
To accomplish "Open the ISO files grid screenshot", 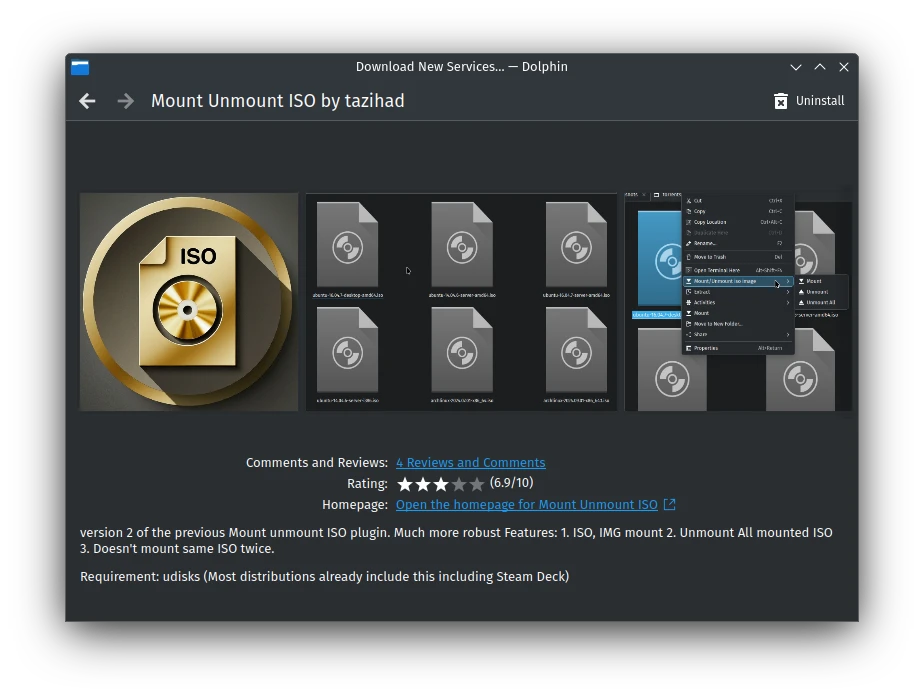I will coord(461,302).
